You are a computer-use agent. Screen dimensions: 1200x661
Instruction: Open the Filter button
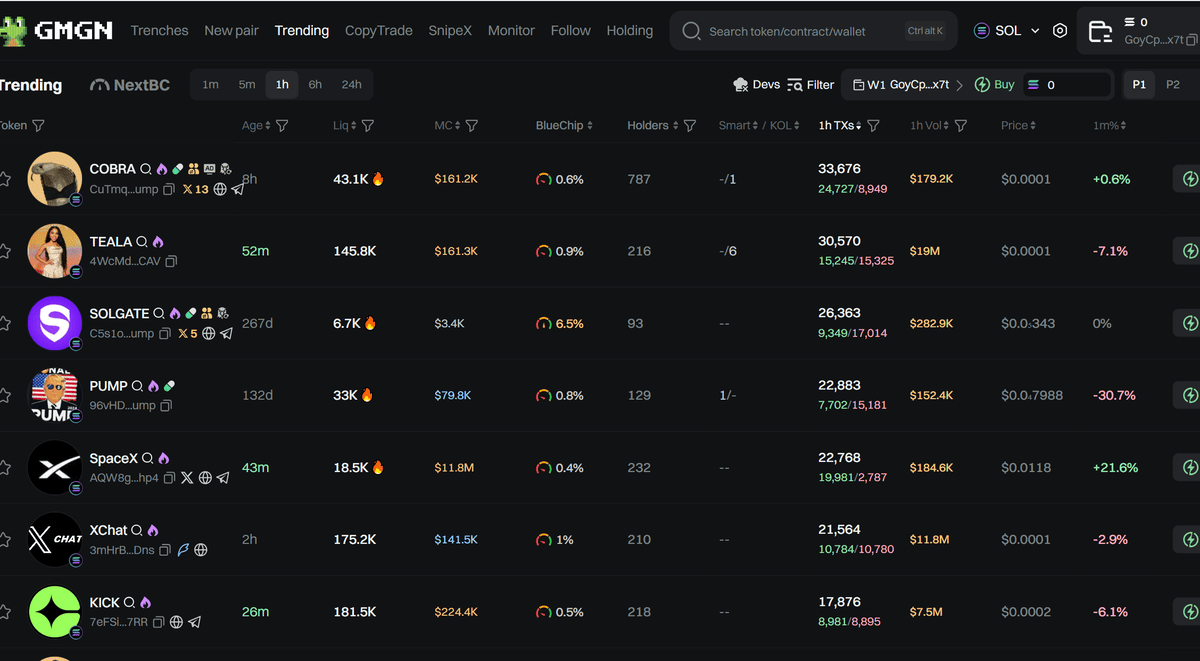(811, 85)
